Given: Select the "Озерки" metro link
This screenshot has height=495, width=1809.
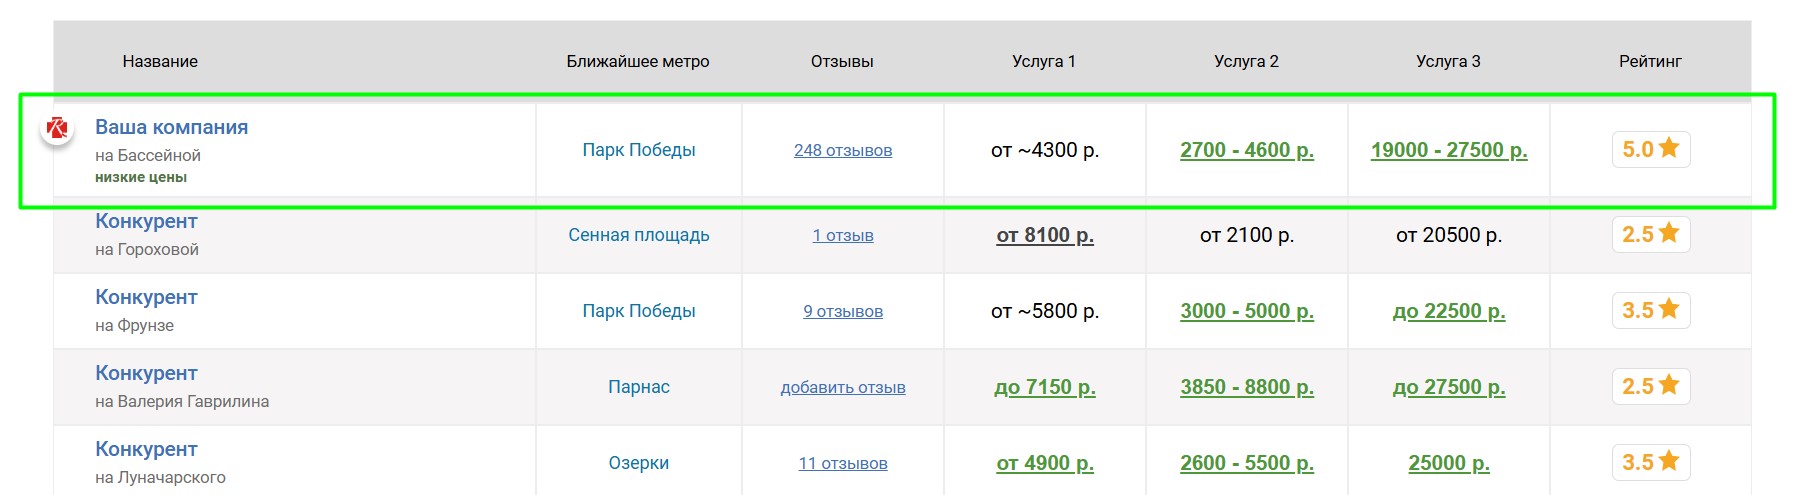Looking at the screenshot, I should pyautogui.click(x=638, y=463).
